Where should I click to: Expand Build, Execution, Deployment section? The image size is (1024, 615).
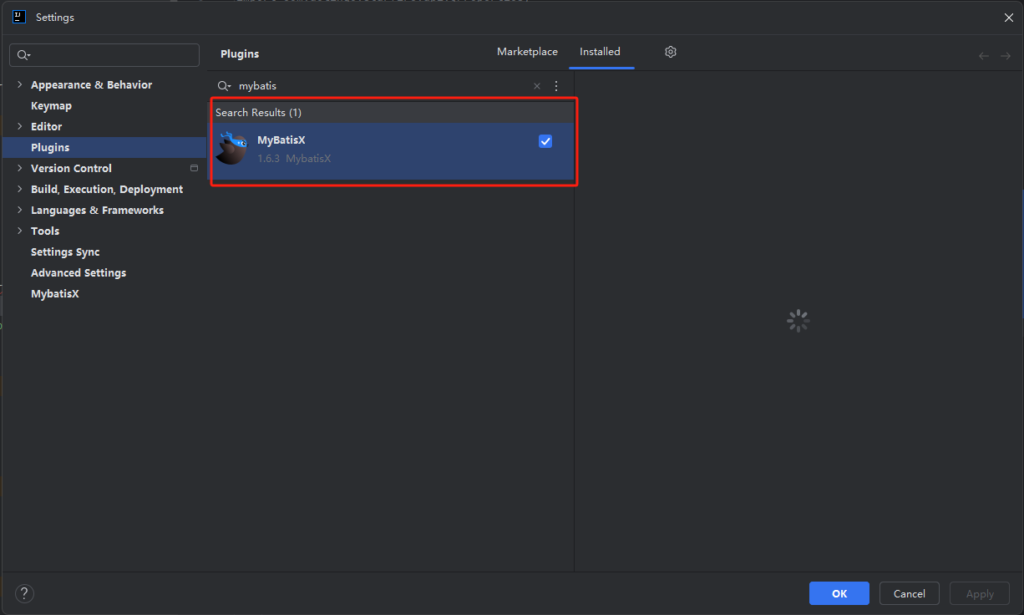tap(20, 189)
